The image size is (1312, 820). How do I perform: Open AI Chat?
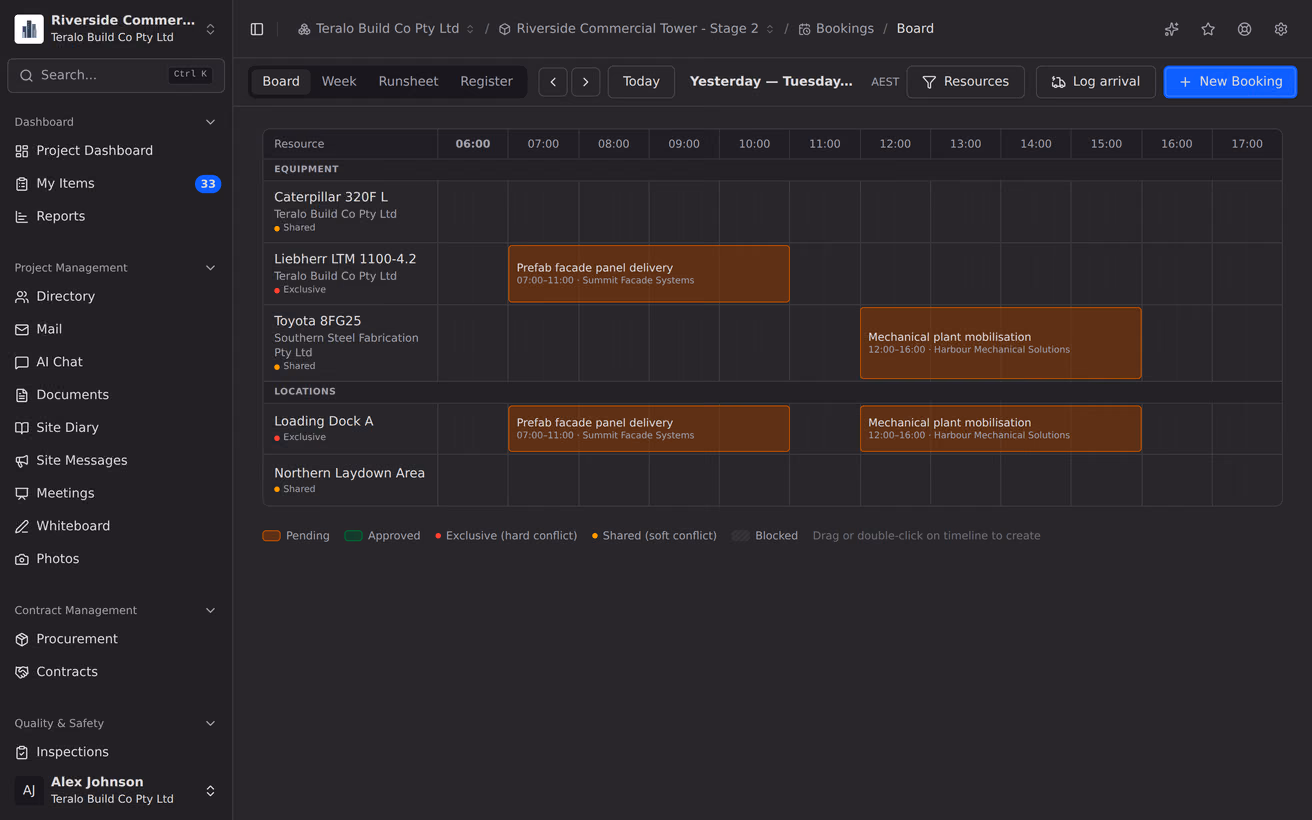116,362
